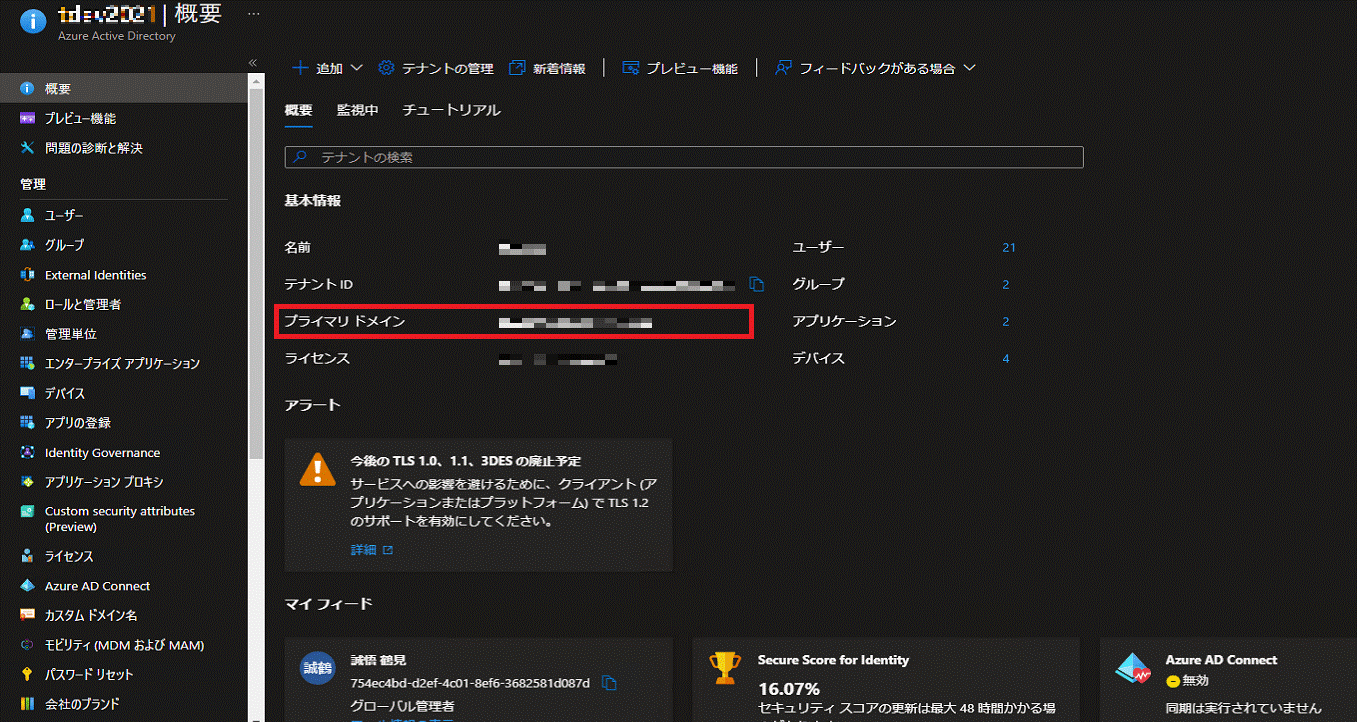Viewport: 1357px width, 722px height.
Task: Open アプリの登録 in sidebar
Action: click(77, 423)
